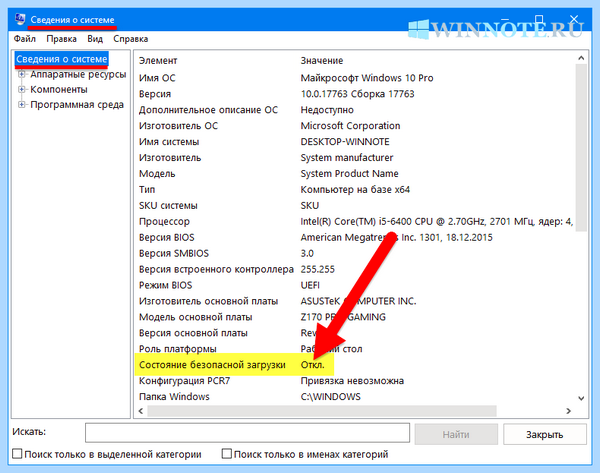Tick Поиск только в выделенной категории checkbox
The image size is (600, 473).
[x=17, y=454]
